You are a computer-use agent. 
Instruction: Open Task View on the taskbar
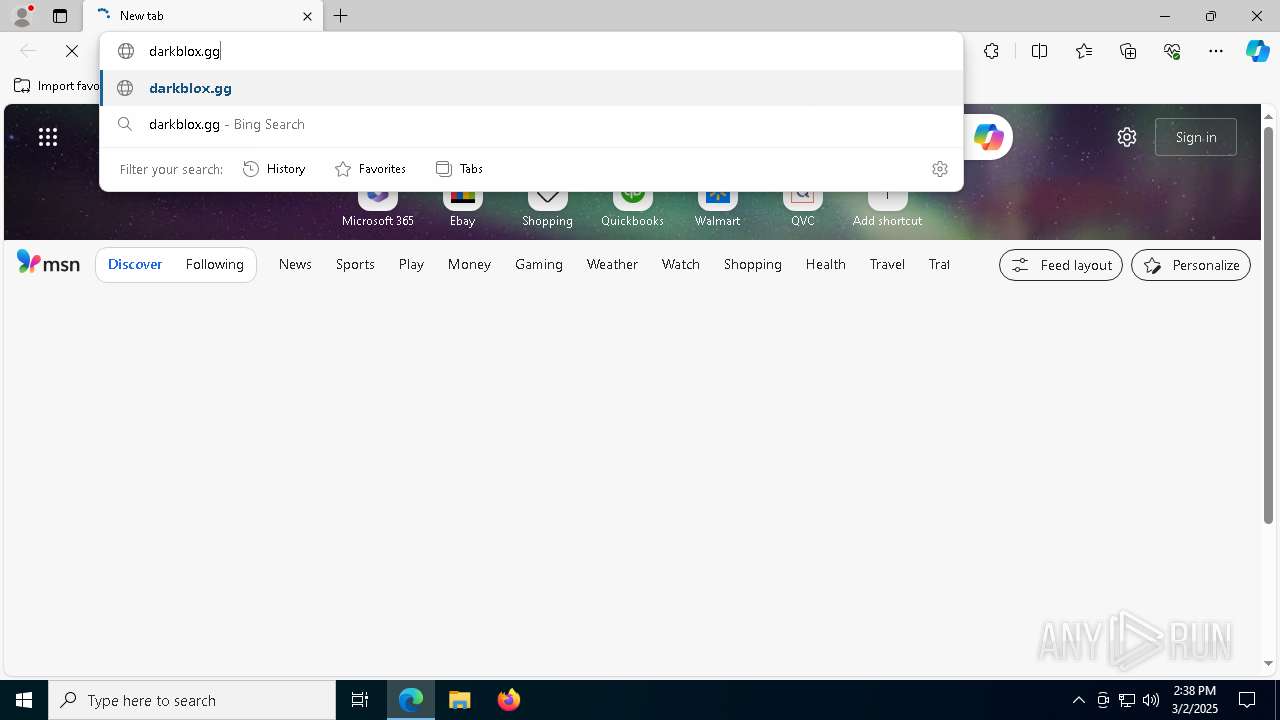360,700
